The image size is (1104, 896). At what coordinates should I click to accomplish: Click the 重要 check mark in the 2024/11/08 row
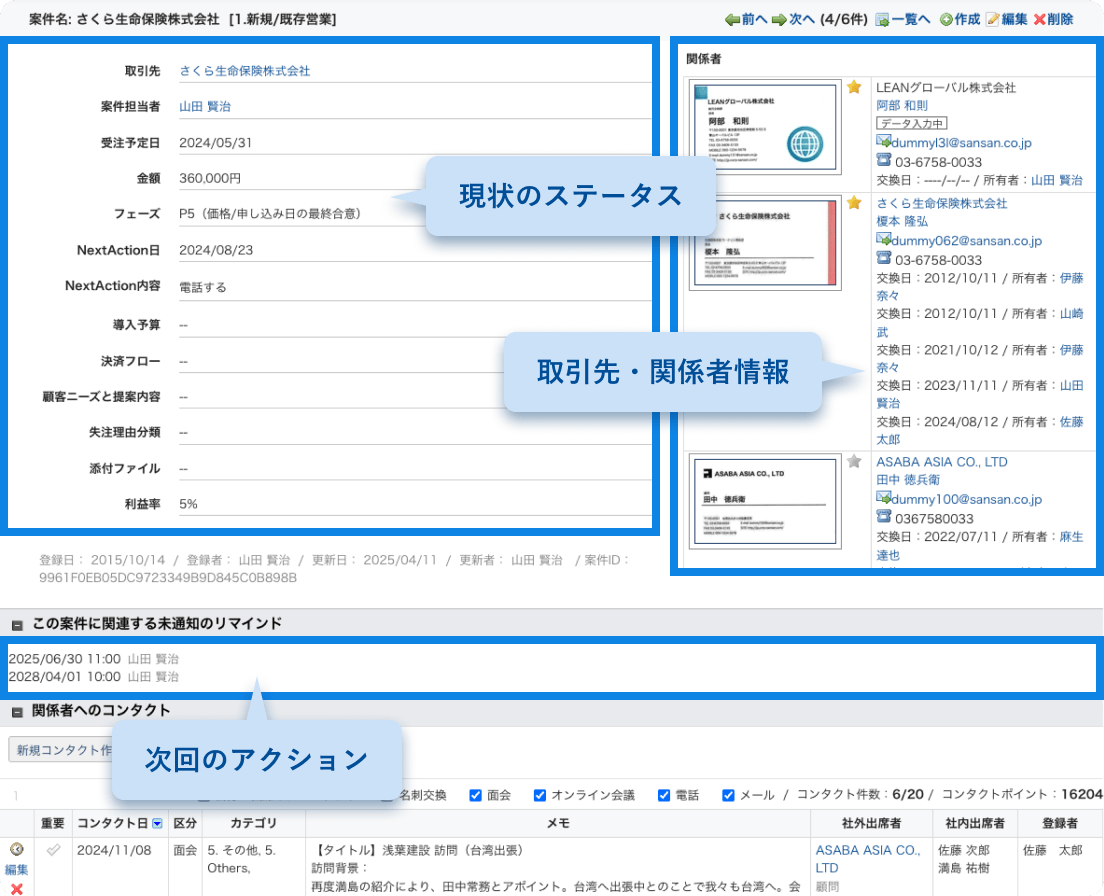(x=53, y=850)
